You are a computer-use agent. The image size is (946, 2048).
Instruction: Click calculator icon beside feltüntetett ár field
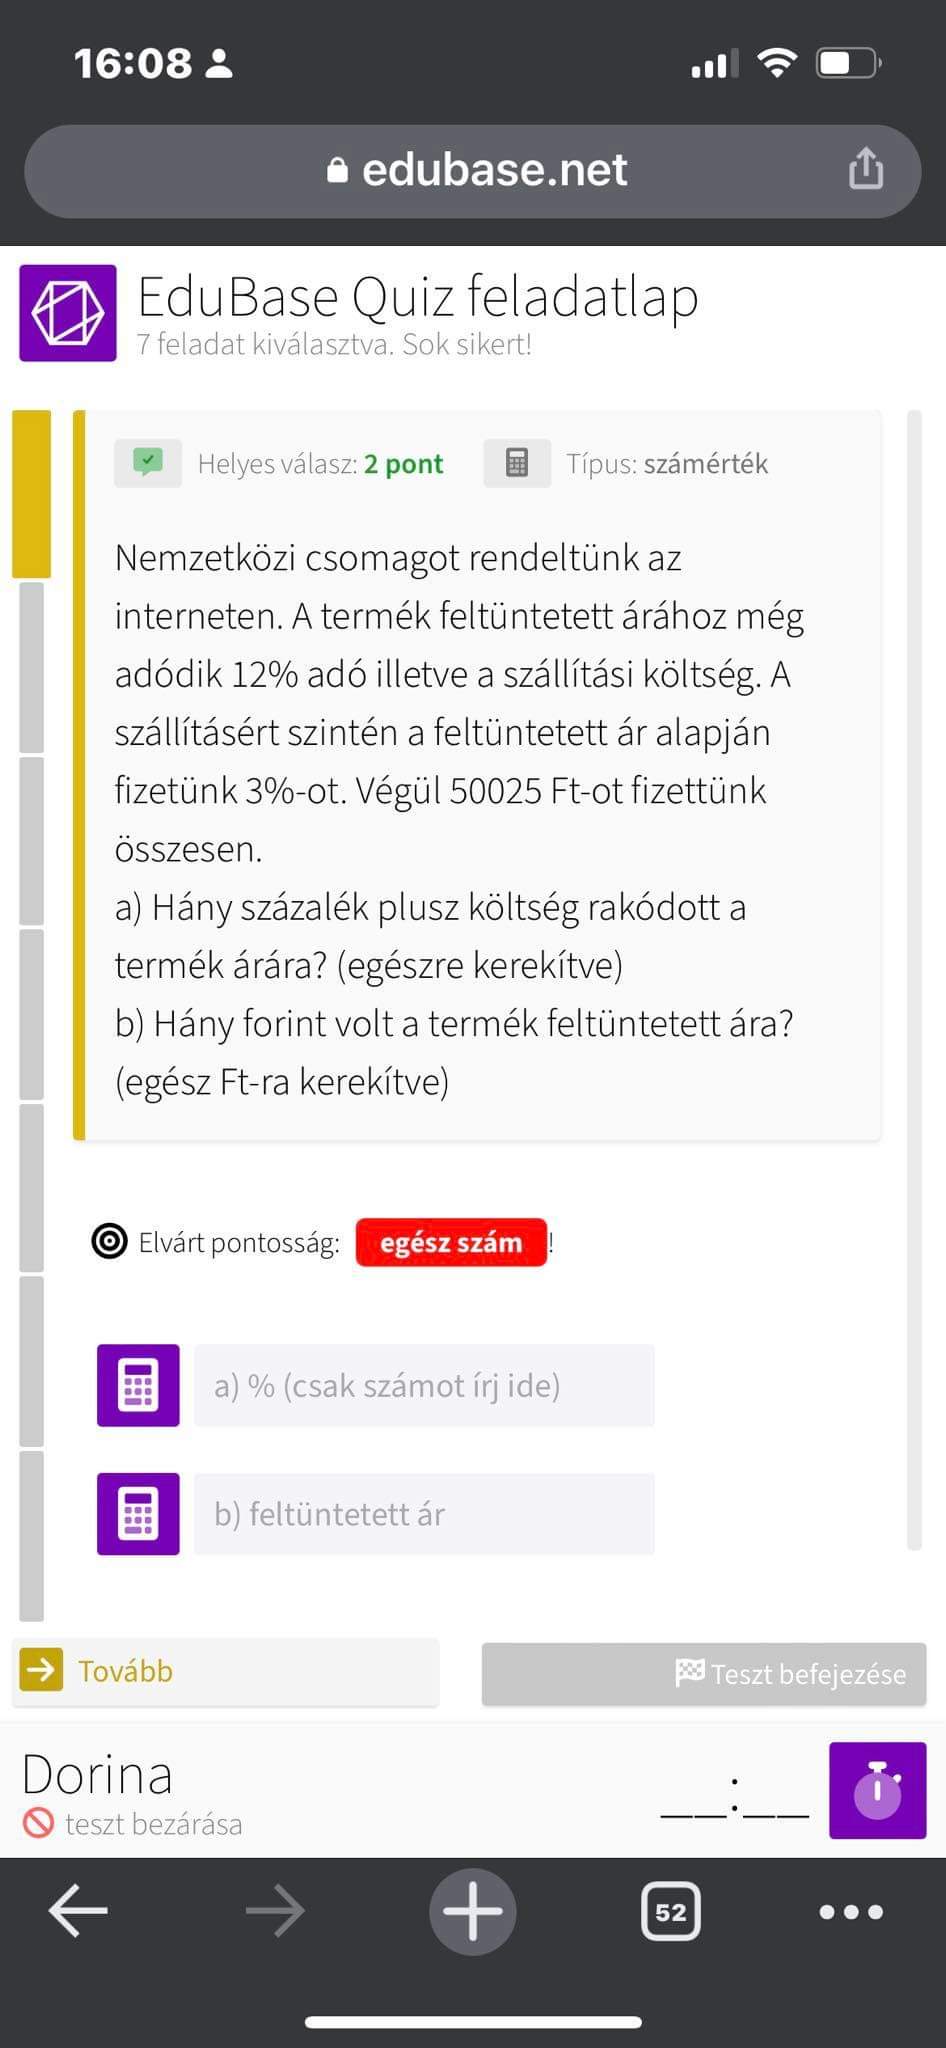click(x=138, y=1513)
